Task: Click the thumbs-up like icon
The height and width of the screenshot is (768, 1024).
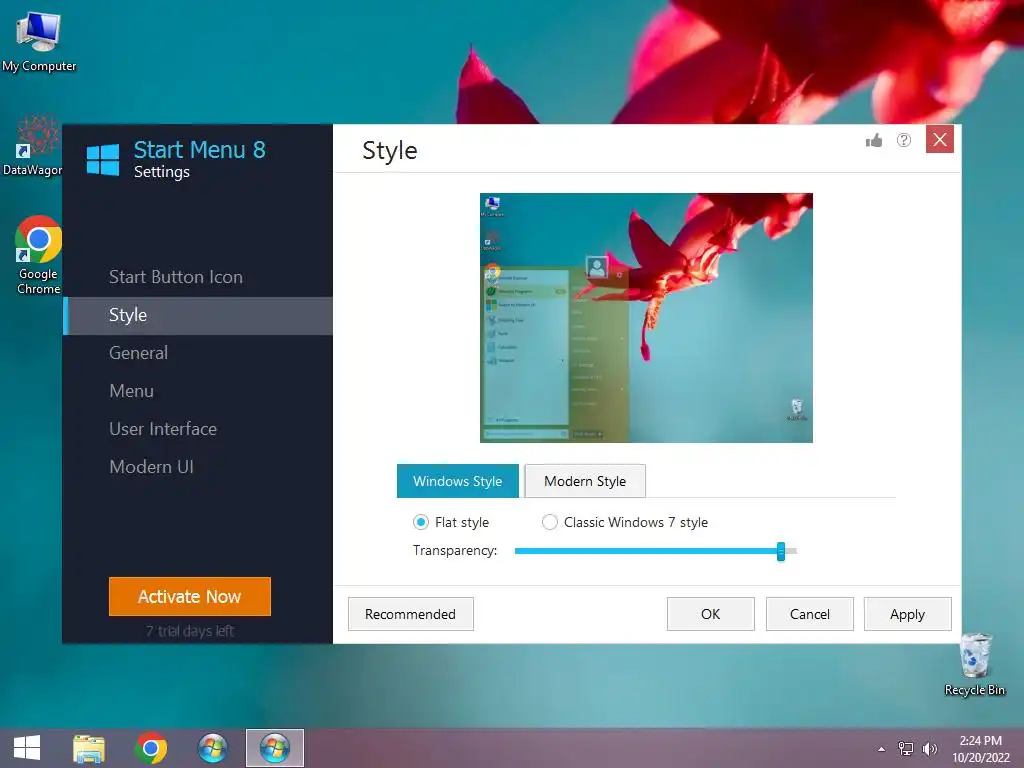Action: coord(874,140)
